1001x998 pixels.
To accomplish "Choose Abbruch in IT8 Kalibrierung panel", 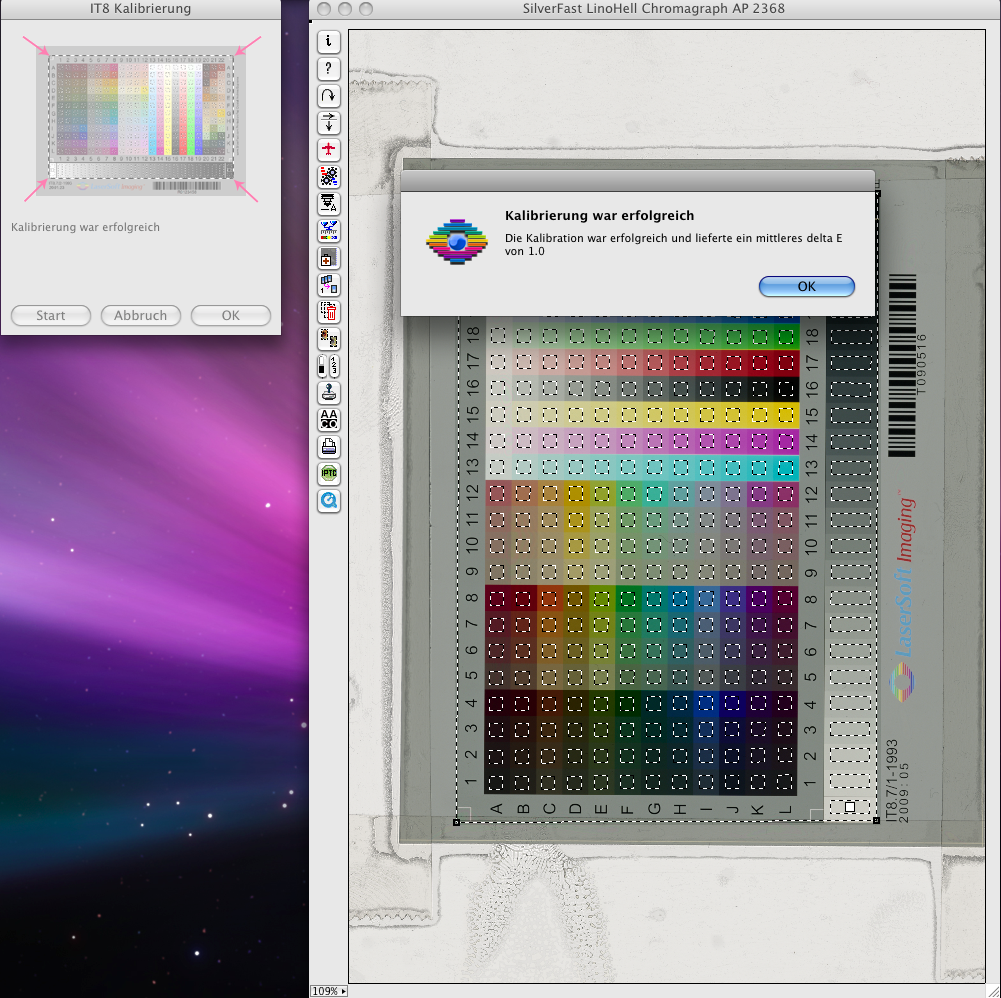I will pyautogui.click(x=140, y=315).
